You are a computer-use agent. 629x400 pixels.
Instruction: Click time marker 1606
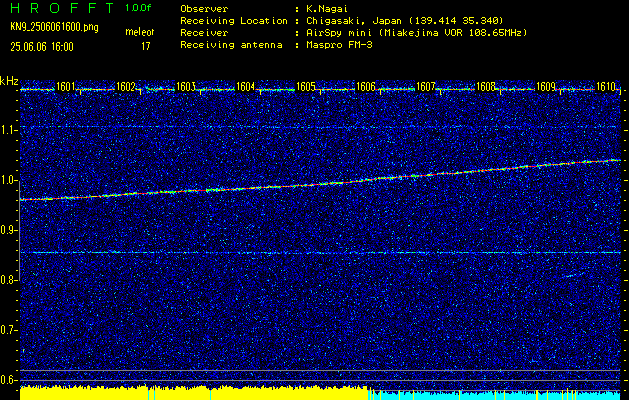pyautogui.click(x=366, y=86)
